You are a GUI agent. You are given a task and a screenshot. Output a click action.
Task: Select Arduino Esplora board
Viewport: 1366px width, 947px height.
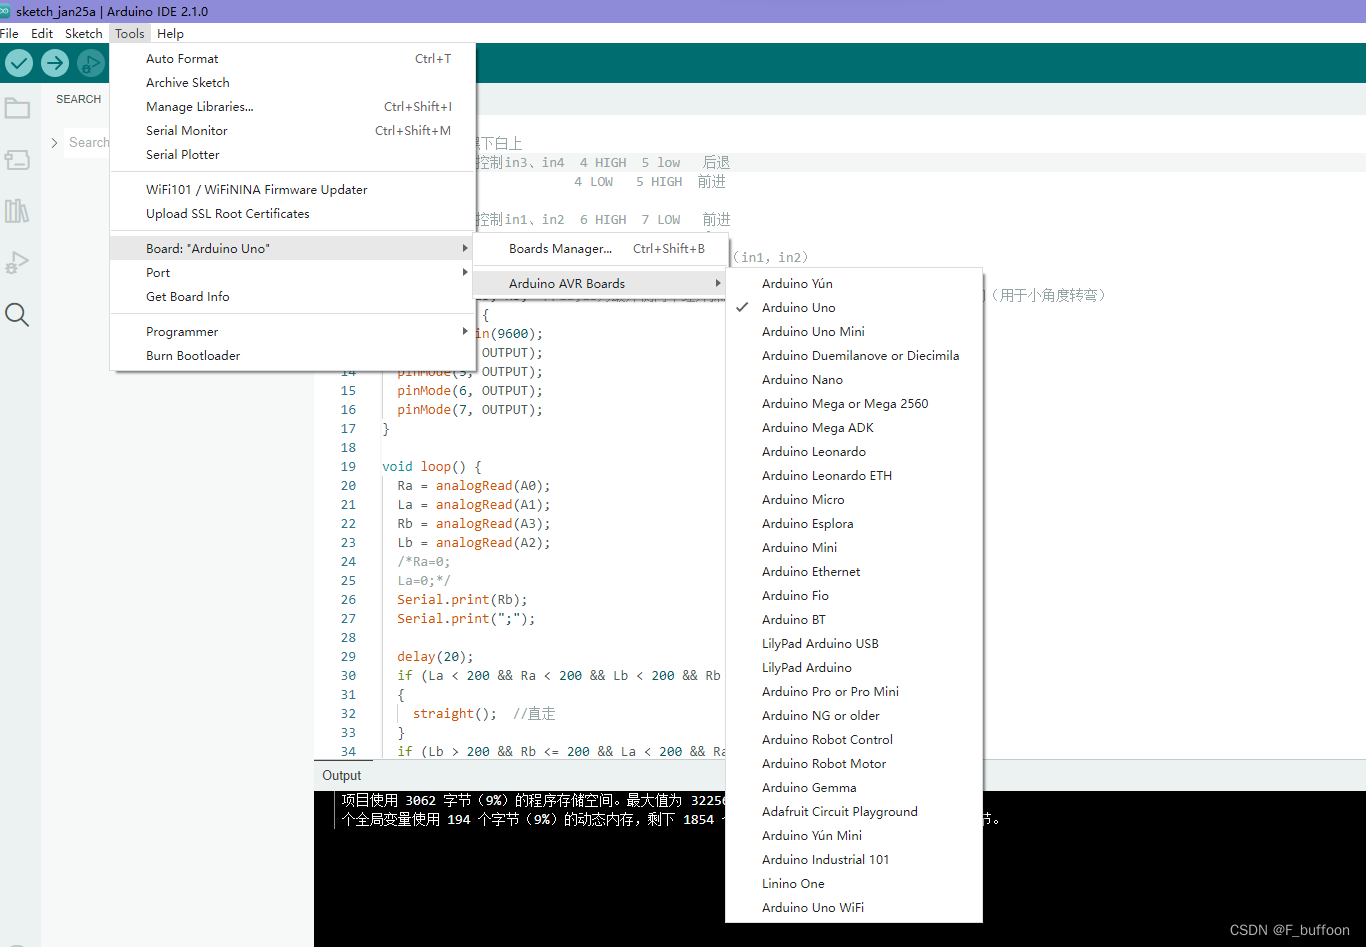point(854,523)
